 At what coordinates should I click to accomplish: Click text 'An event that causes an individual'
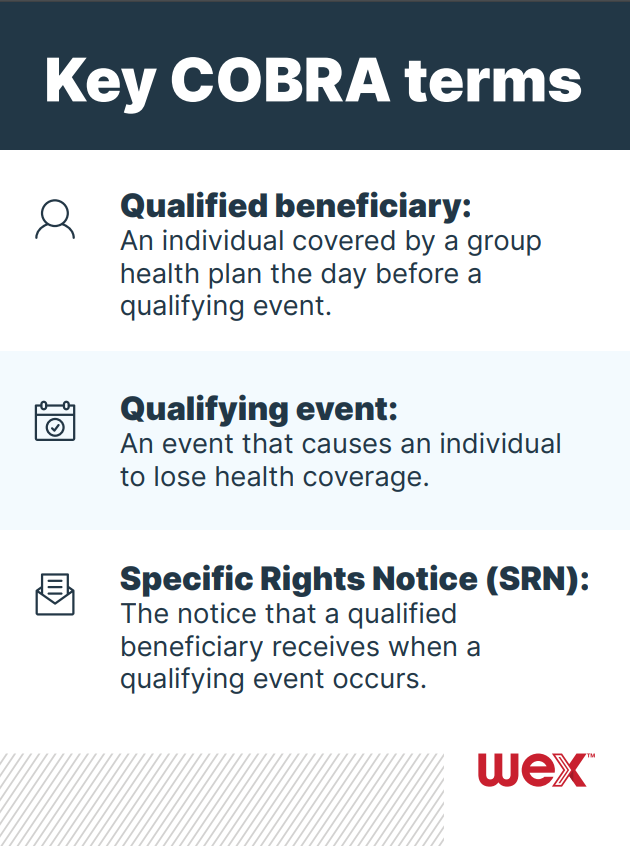coord(341,444)
